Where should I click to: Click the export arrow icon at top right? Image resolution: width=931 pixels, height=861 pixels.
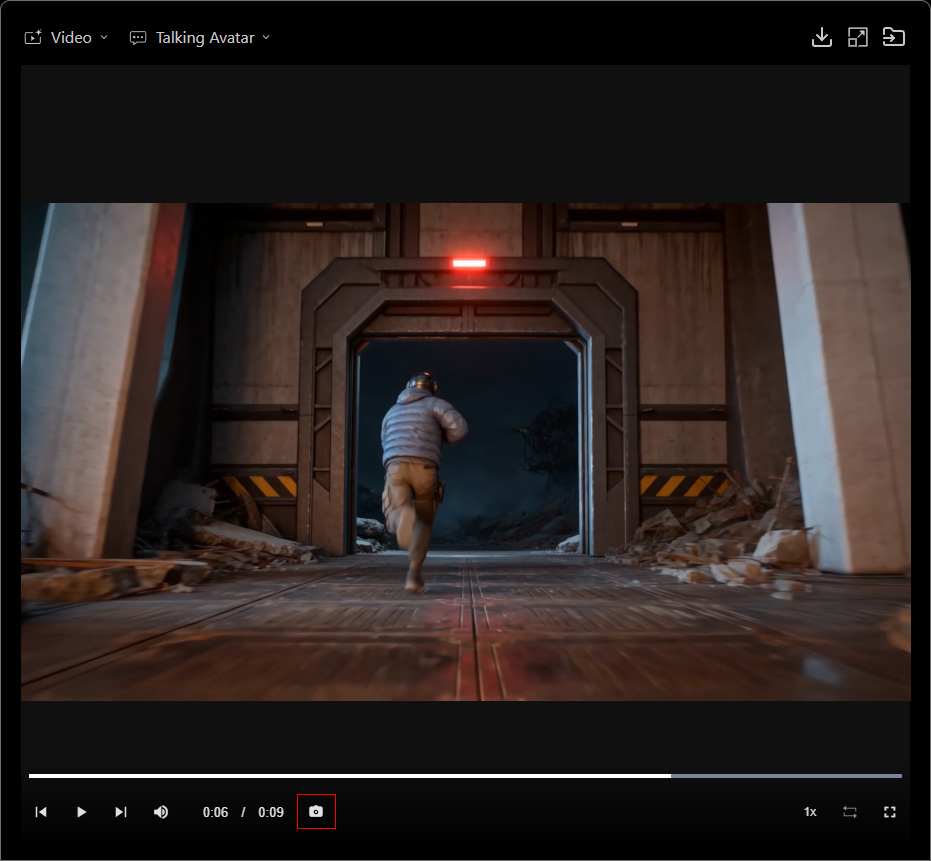(x=893, y=37)
